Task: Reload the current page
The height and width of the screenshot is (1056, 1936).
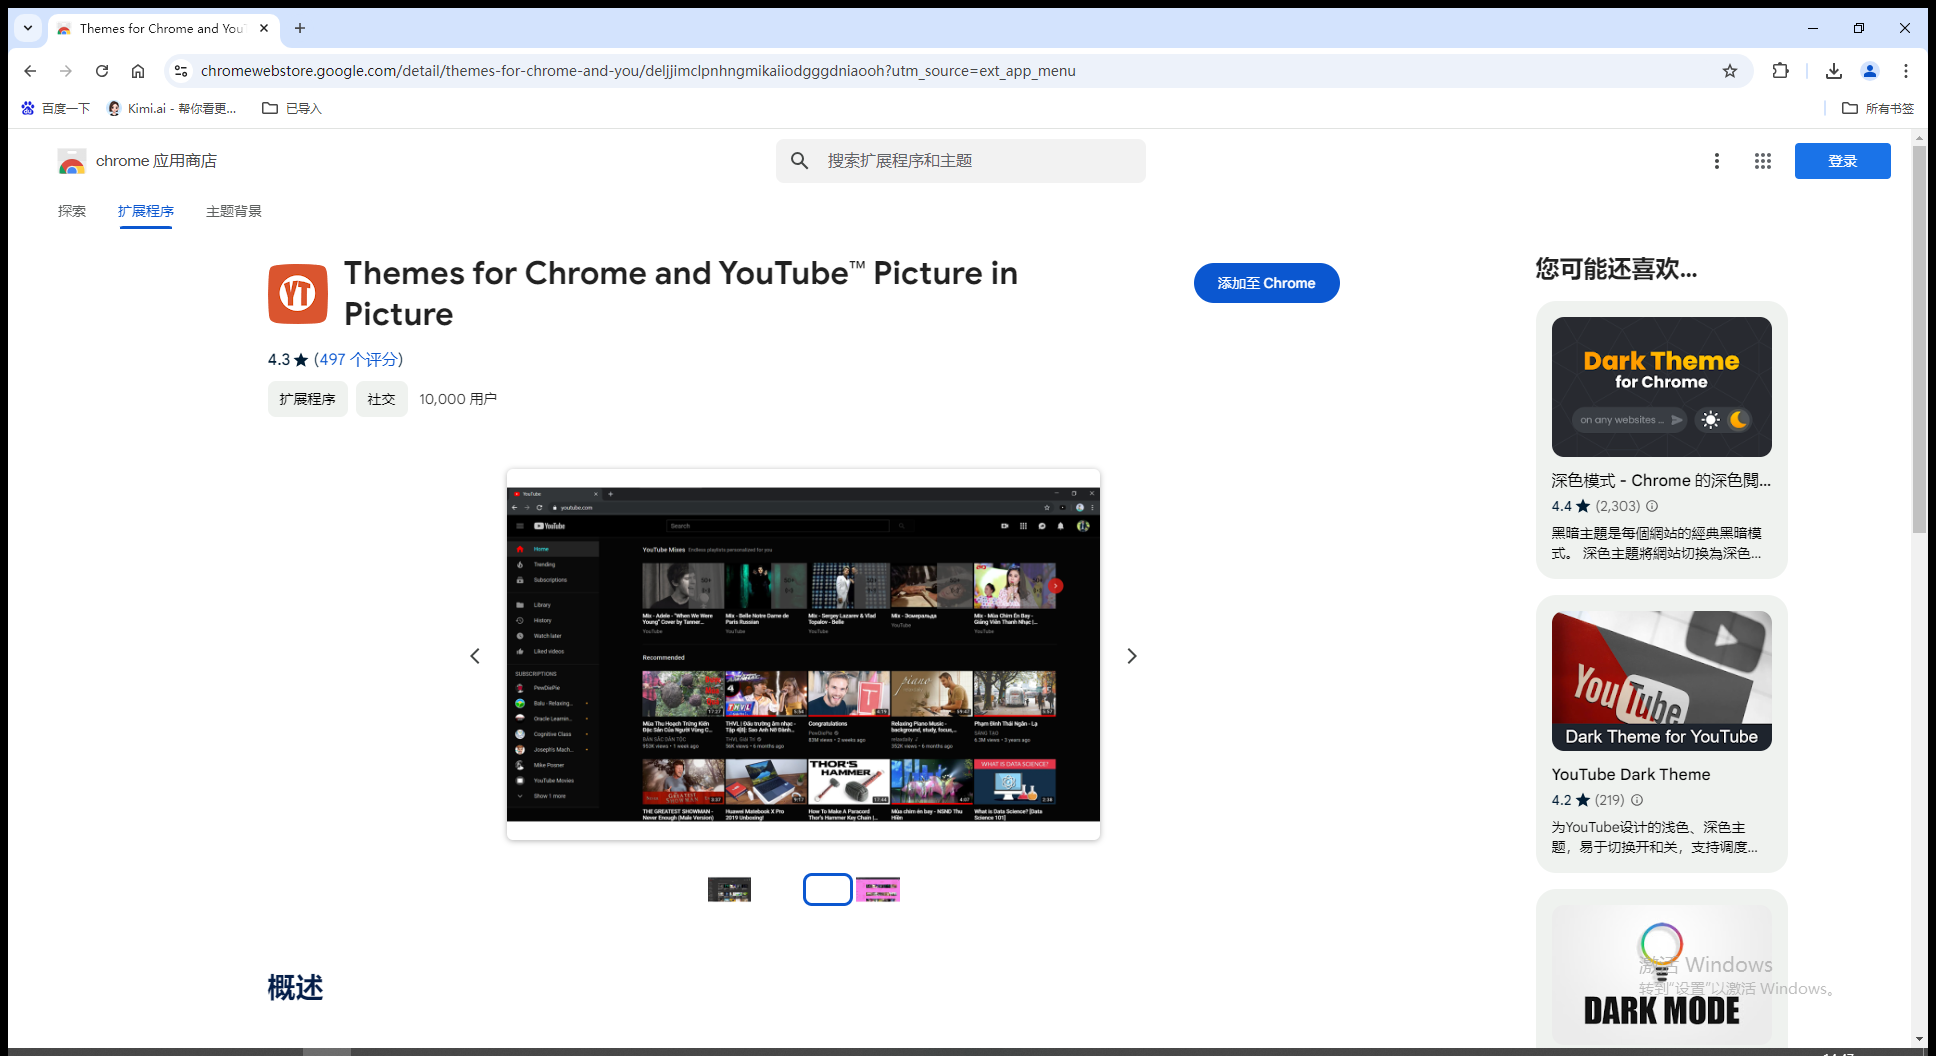Action: coord(102,71)
